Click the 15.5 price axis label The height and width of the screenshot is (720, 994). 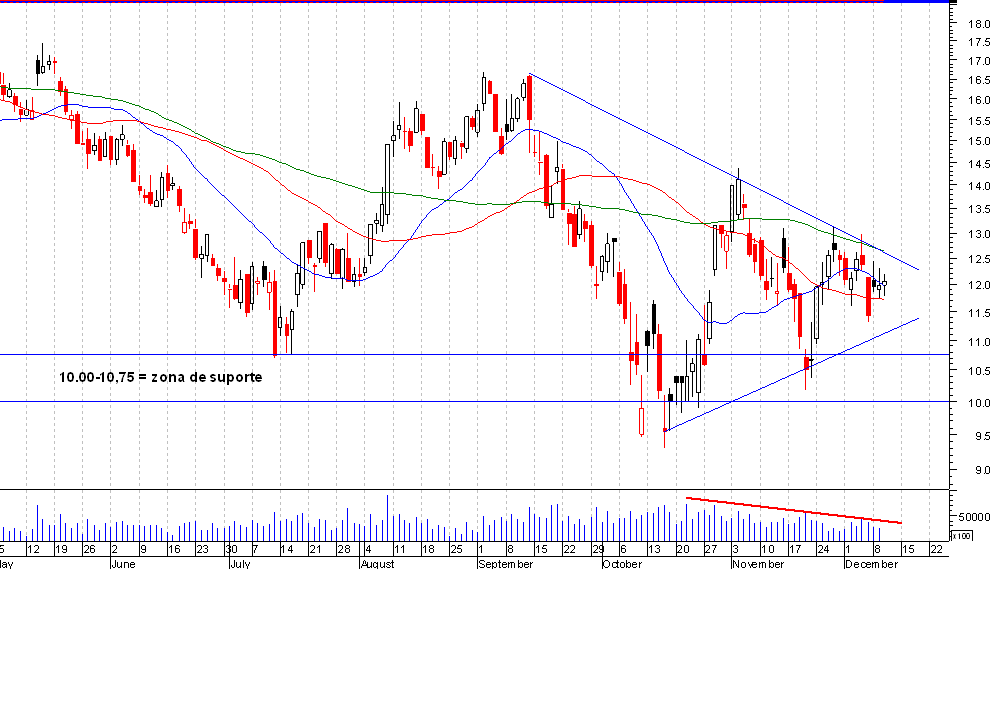[x=979, y=121]
